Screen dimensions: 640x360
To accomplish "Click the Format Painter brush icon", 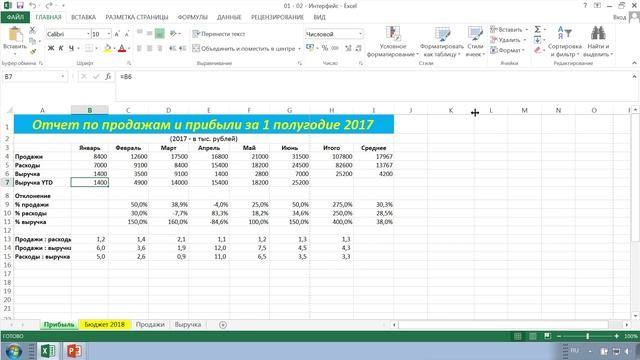I will tap(33, 51).
